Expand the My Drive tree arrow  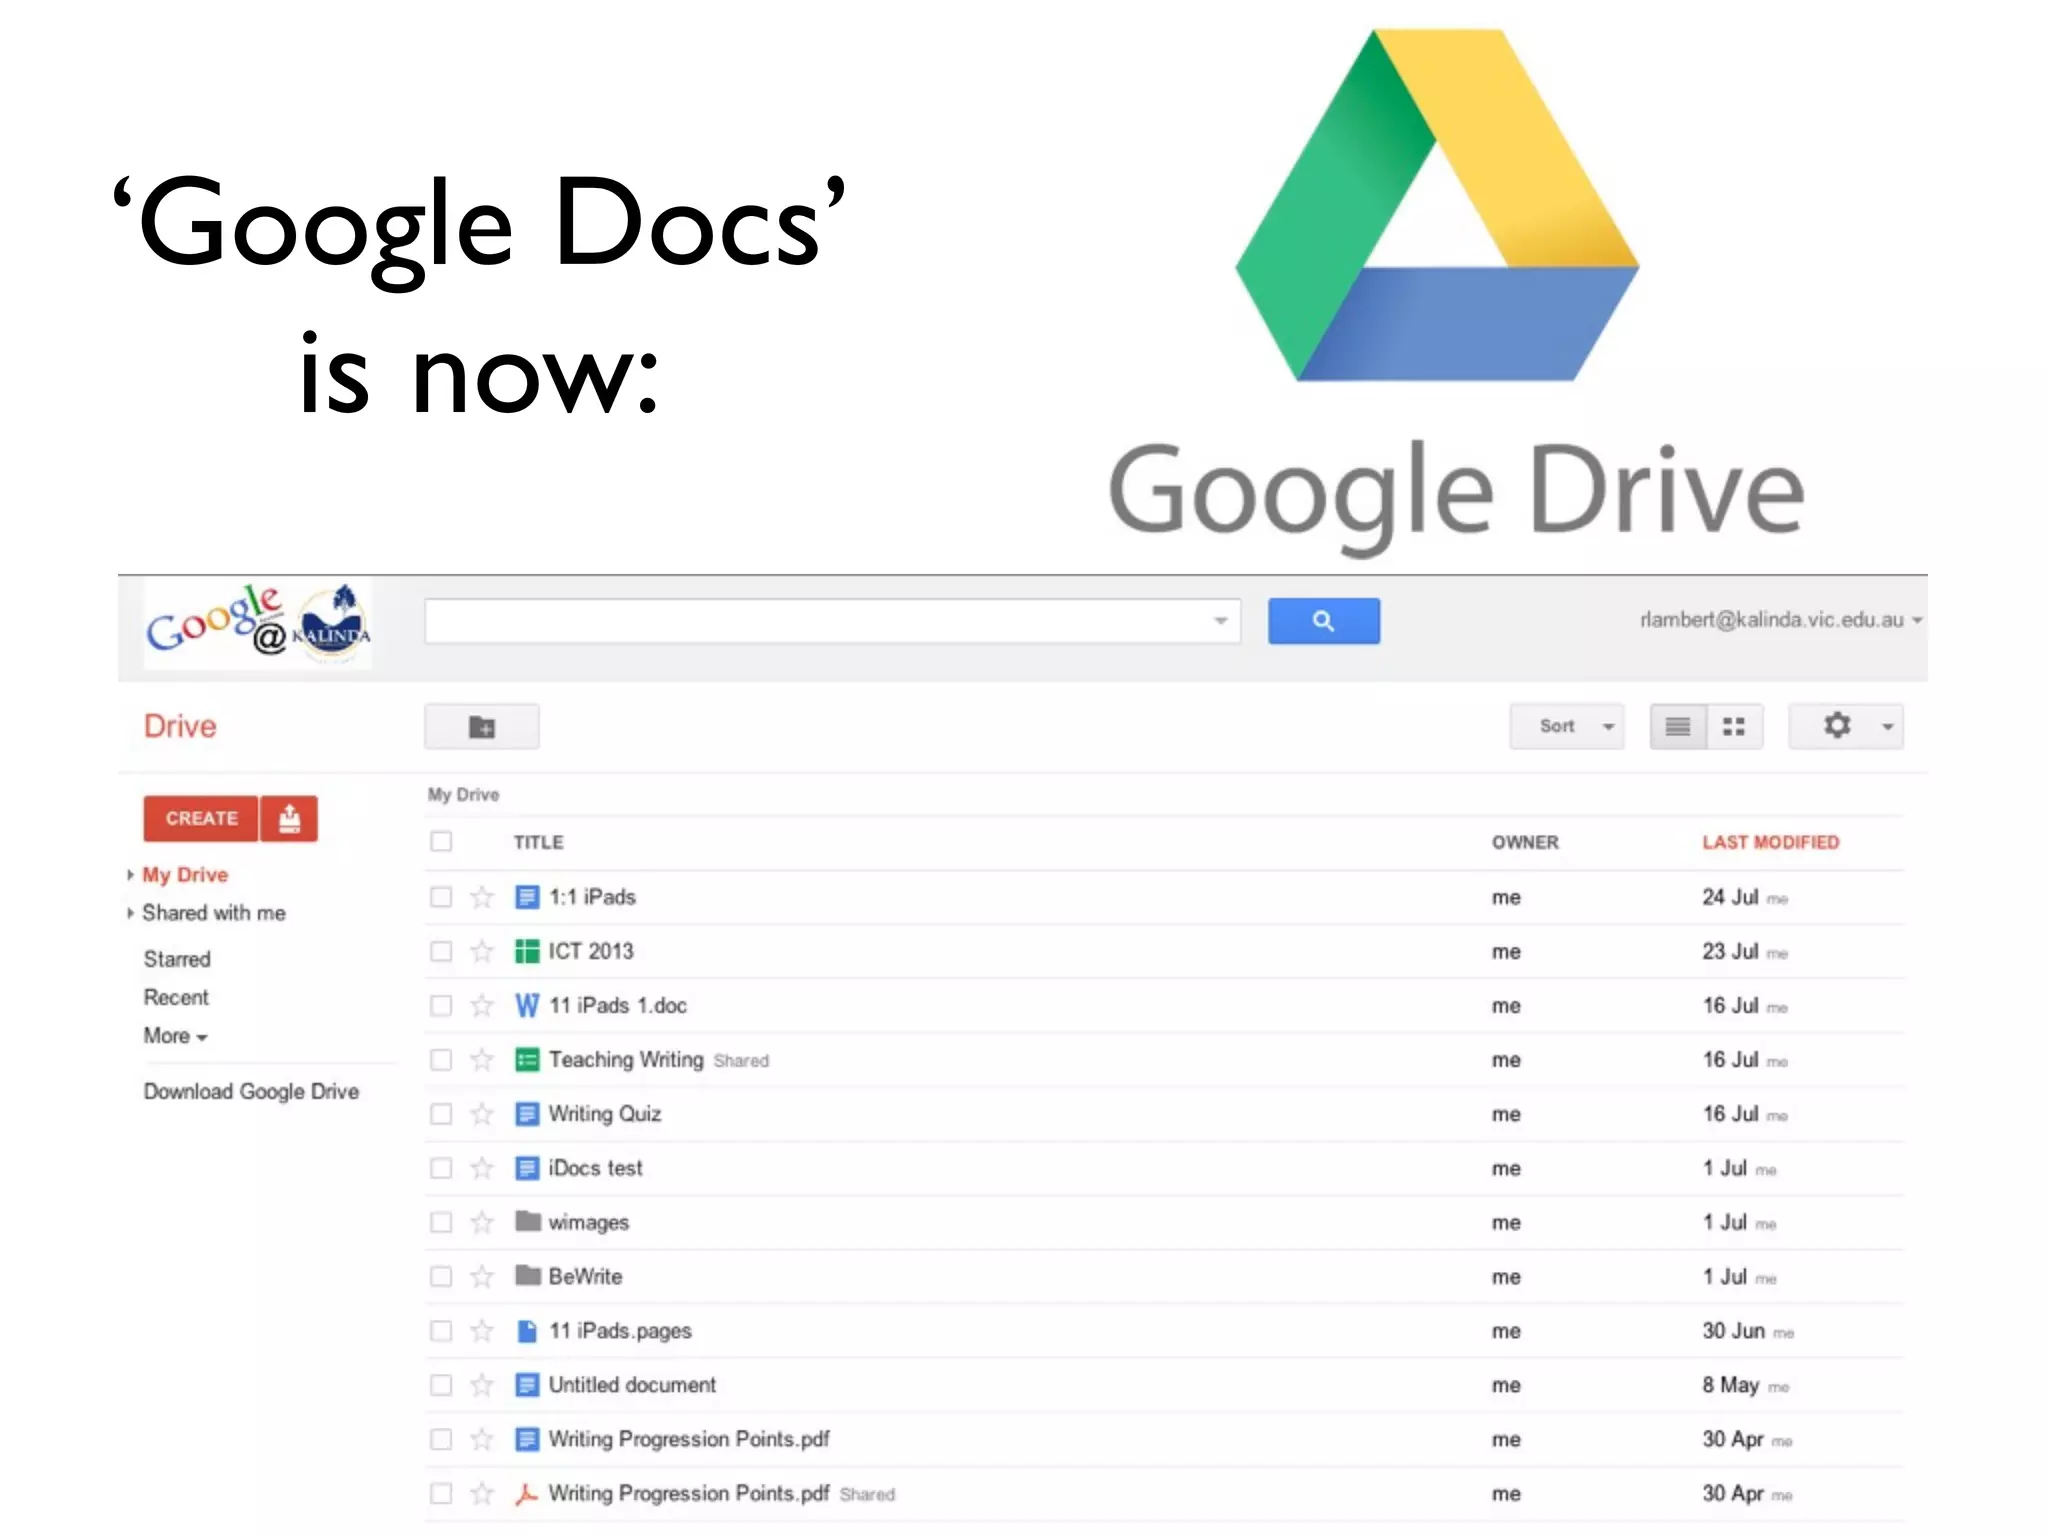(x=130, y=875)
